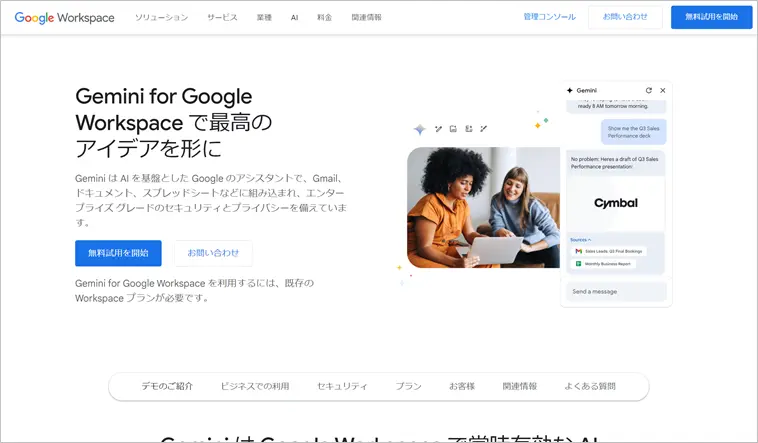Click the blue 無料試用を開始 button in header
The height and width of the screenshot is (443, 758).
click(x=711, y=17)
